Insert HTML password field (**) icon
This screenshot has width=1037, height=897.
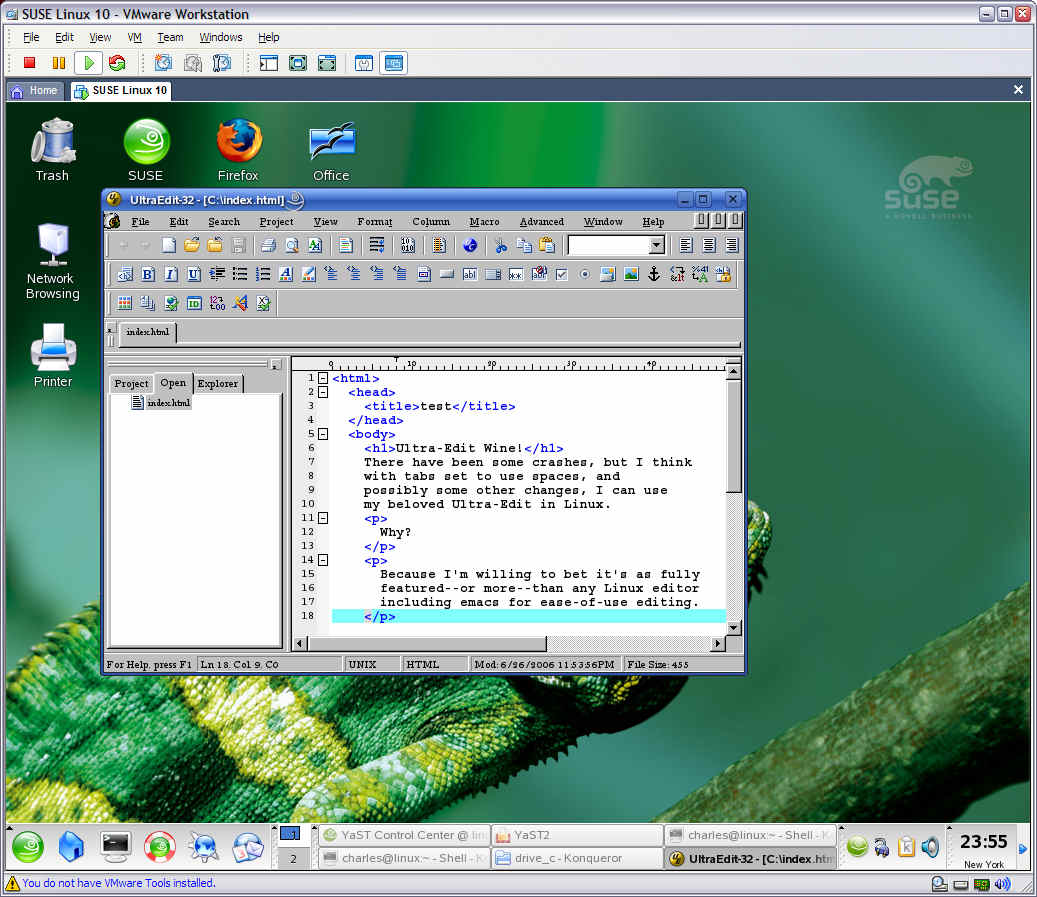(x=516, y=274)
